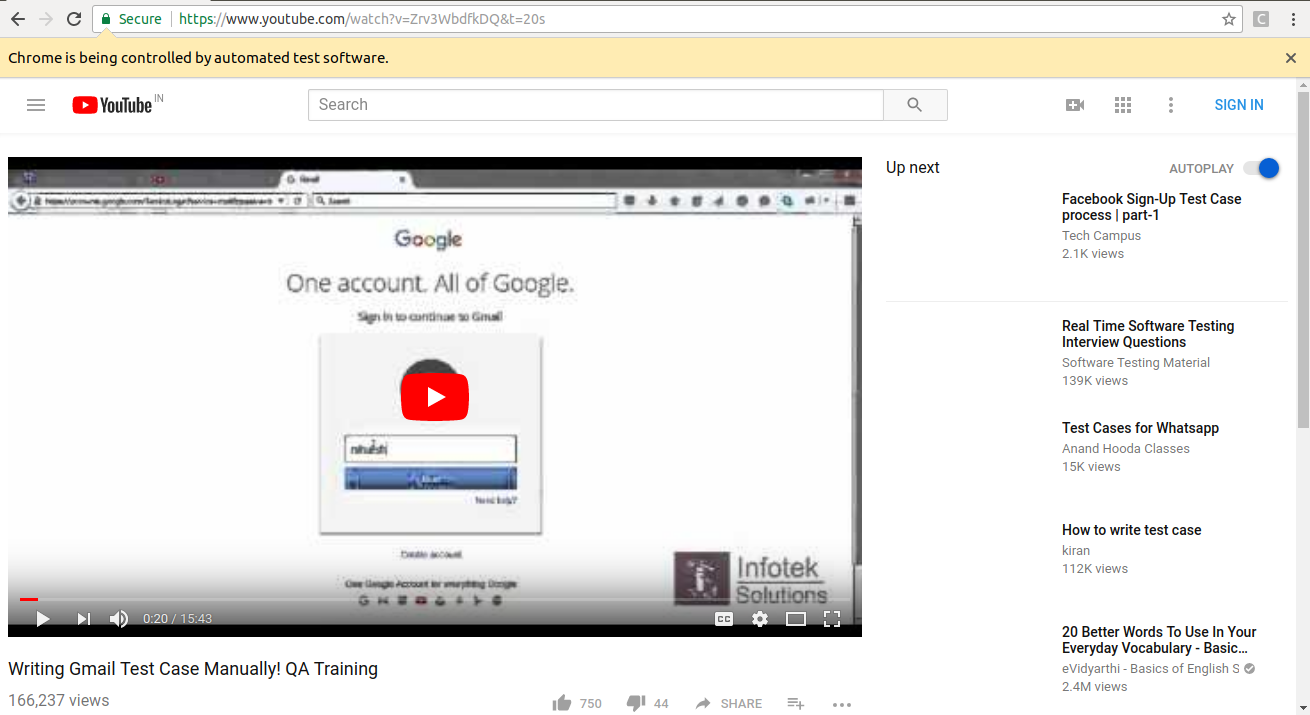1310x715 pixels.
Task: Open the upload video camera icon
Action: [x=1075, y=105]
